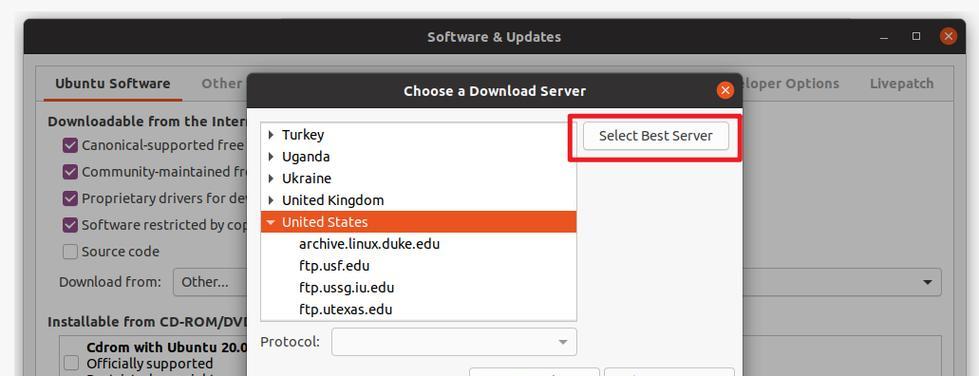Open the Protocol dropdown

454,342
